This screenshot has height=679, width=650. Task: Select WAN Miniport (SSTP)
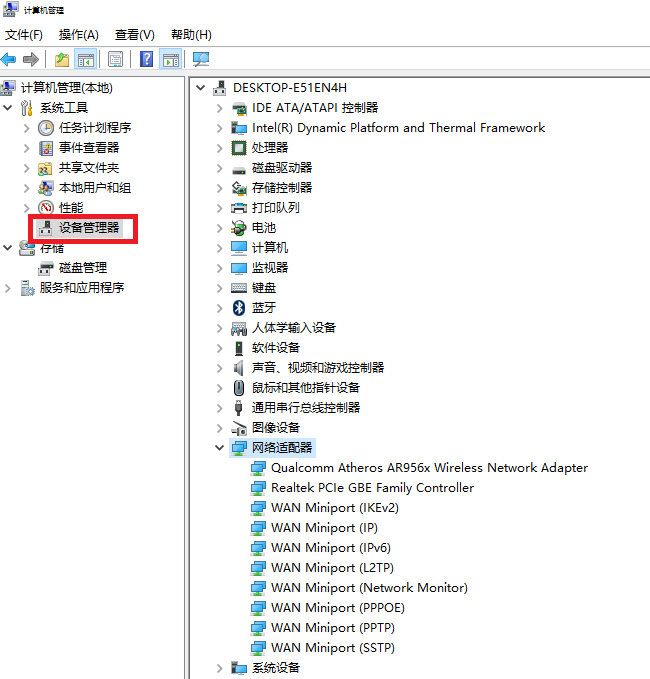[x=333, y=648]
